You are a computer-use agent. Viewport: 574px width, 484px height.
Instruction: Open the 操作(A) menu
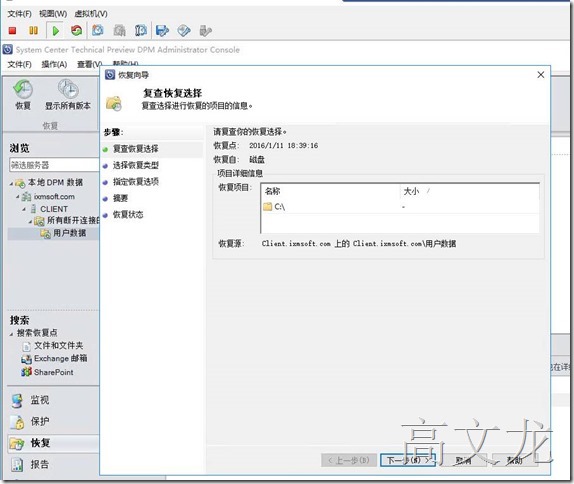click(54, 64)
